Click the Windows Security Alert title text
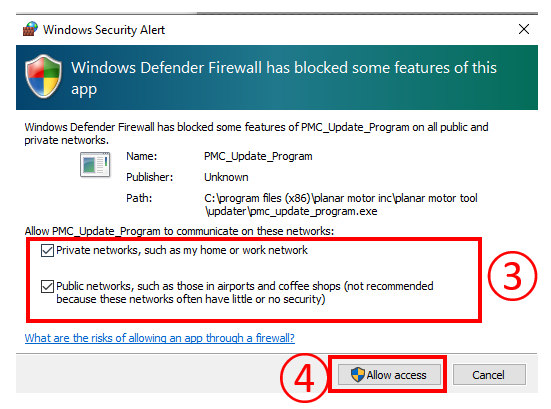Viewport: 551px width, 409px height. tap(104, 30)
